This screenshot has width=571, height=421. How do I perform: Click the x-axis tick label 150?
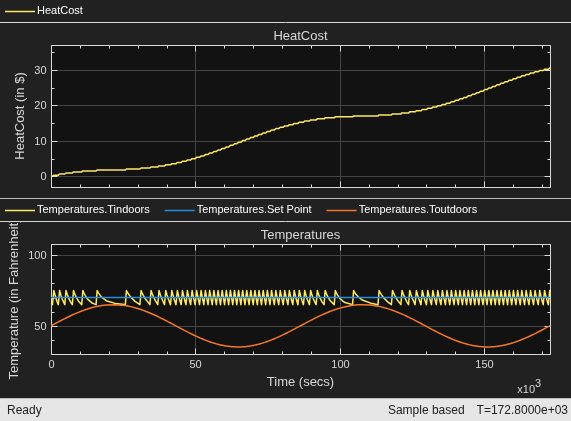(484, 364)
